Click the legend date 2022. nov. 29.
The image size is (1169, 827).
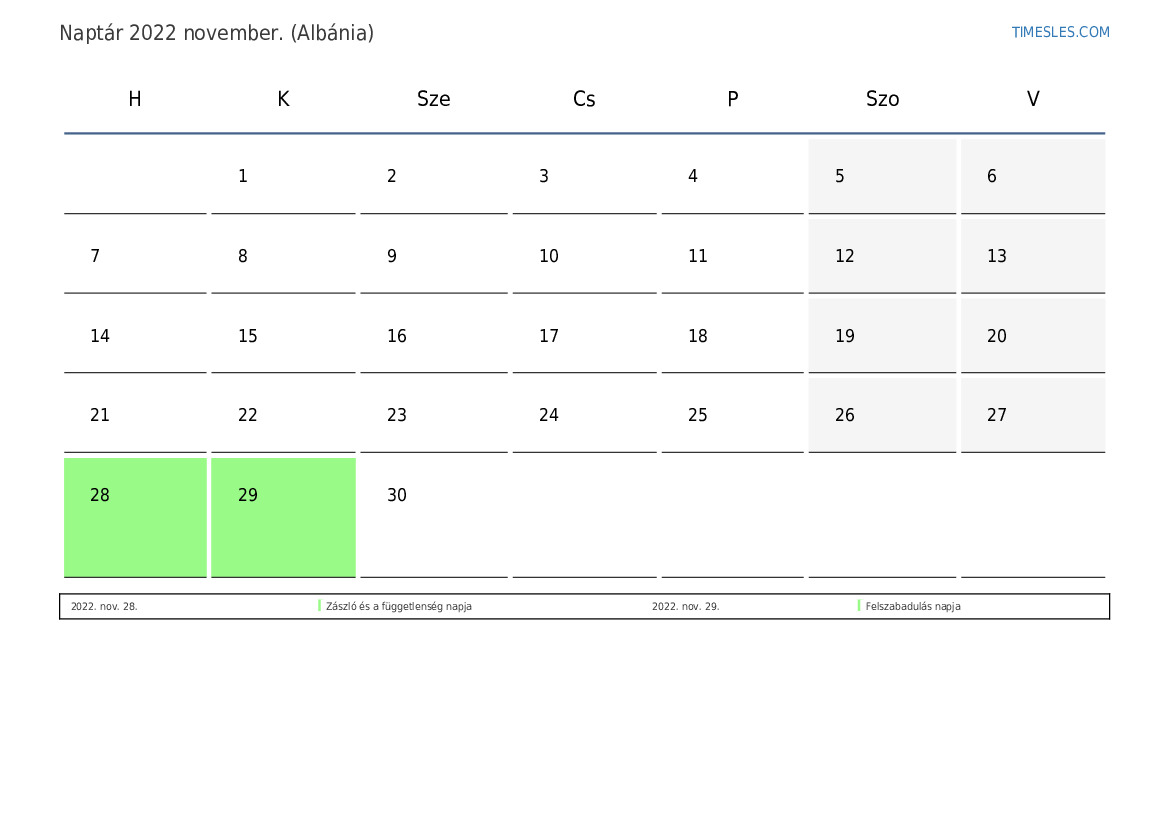[x=685, y=607]
